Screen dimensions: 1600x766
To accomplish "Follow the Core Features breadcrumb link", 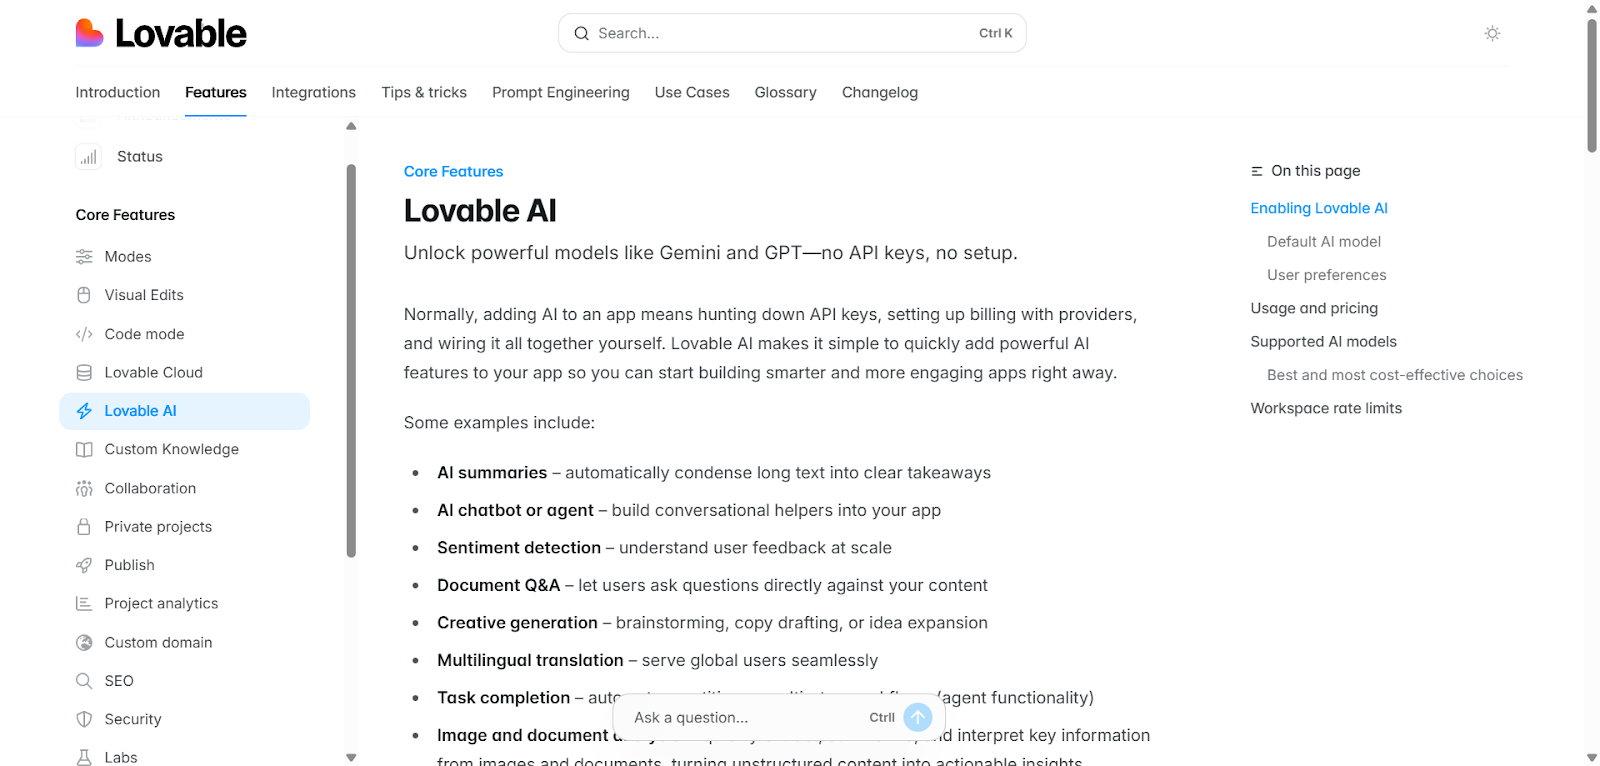I will [453, 171].
